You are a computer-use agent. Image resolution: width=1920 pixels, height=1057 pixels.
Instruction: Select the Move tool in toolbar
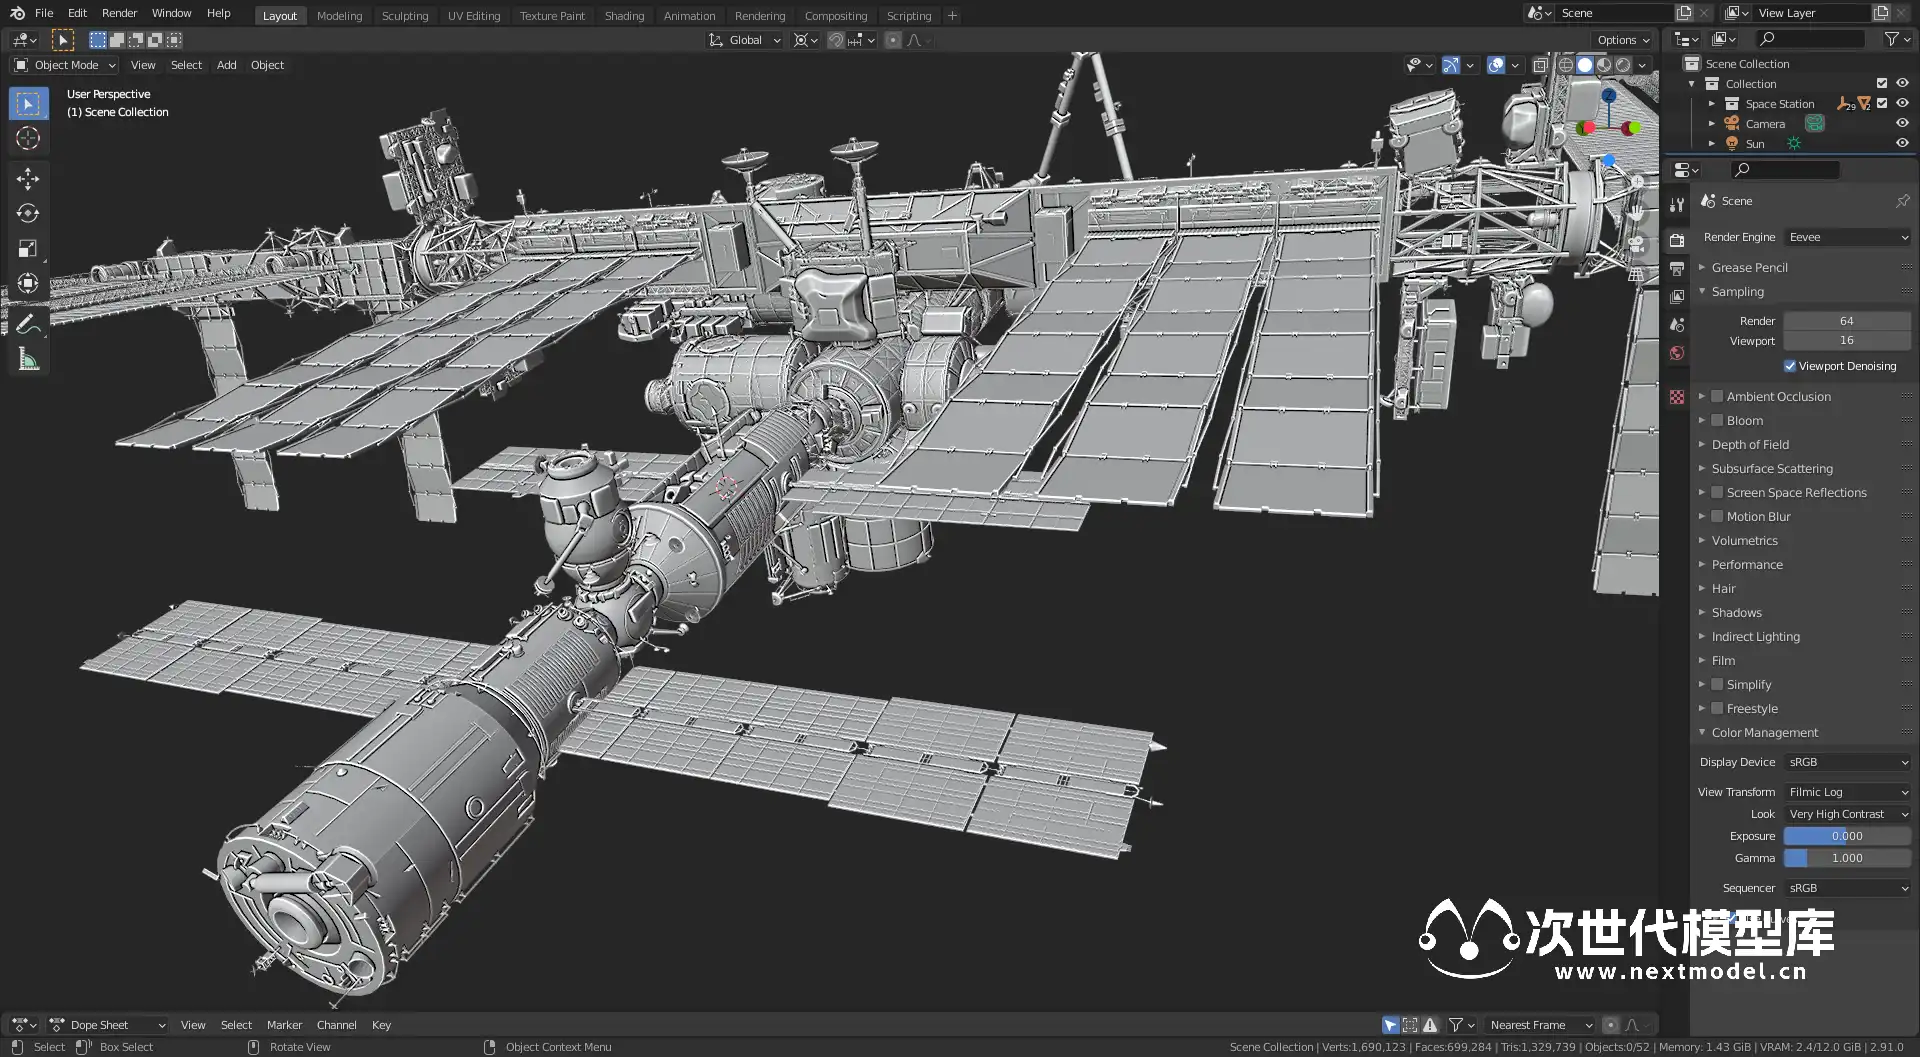pyautogui.click(x=28, y=179)
